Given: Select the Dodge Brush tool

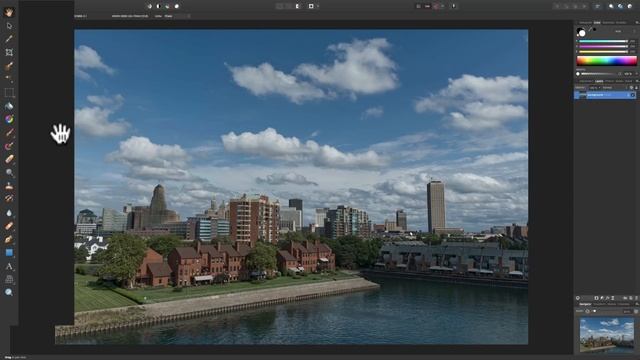Looking at the screenshot, I should [9, 173].
